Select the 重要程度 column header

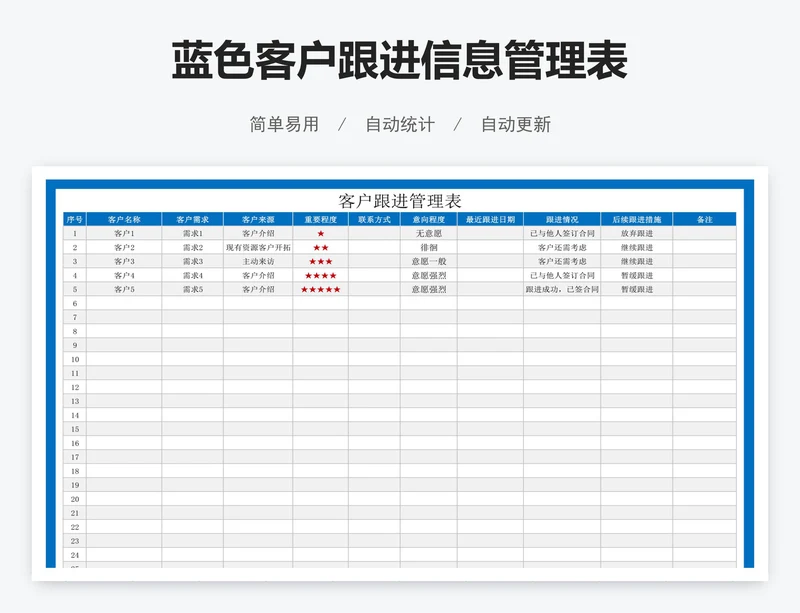click(320, 219)
